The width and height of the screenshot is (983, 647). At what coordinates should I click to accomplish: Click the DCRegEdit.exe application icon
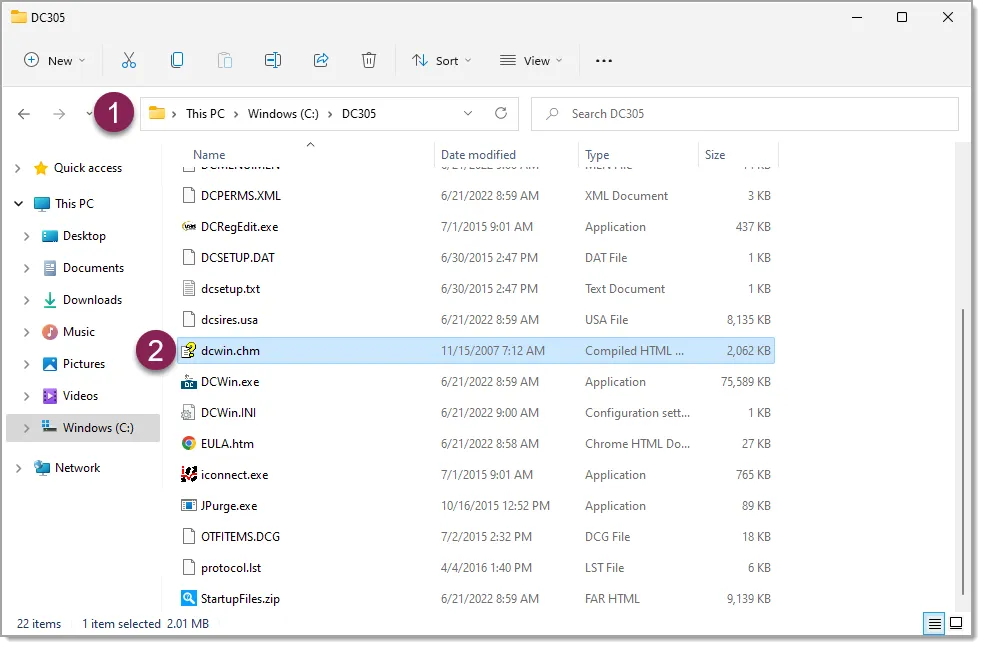189,226
